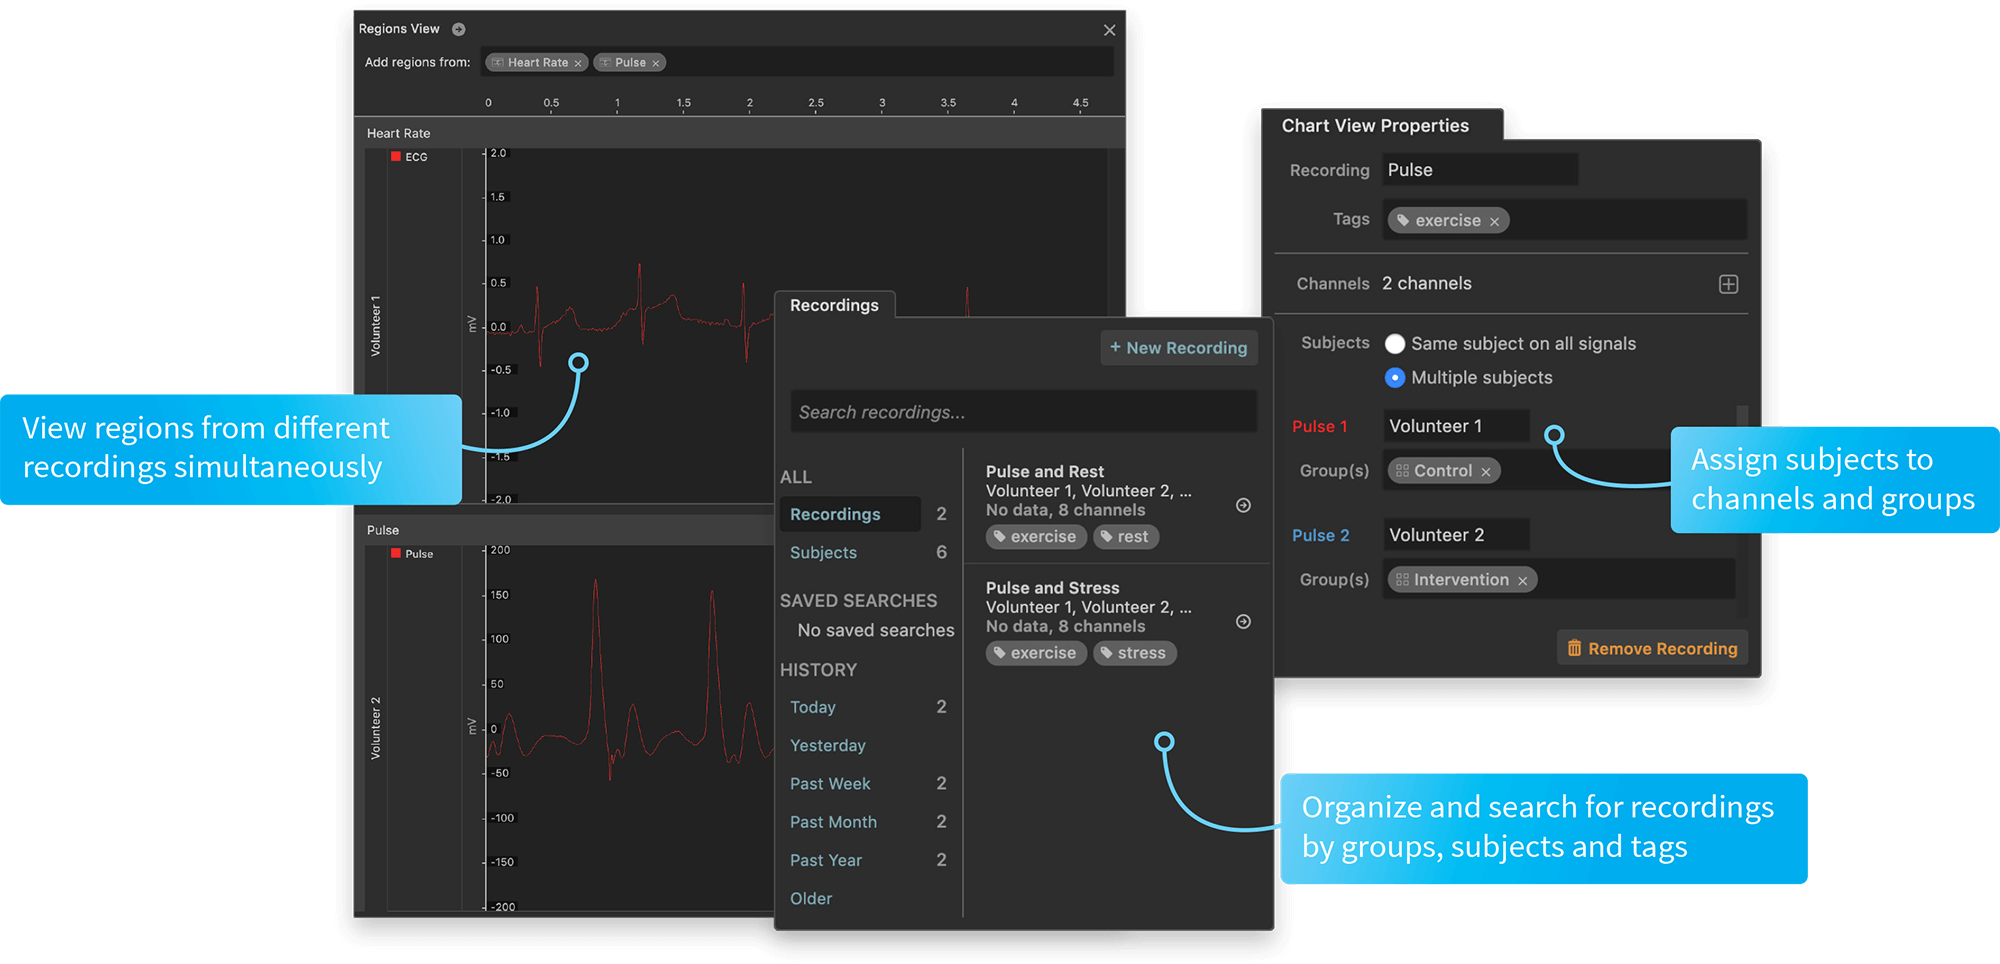The width and height of the screenshot is (2000, 964).
Task: Select the Same subject on all signals option
Action: tap(1395, 343)
